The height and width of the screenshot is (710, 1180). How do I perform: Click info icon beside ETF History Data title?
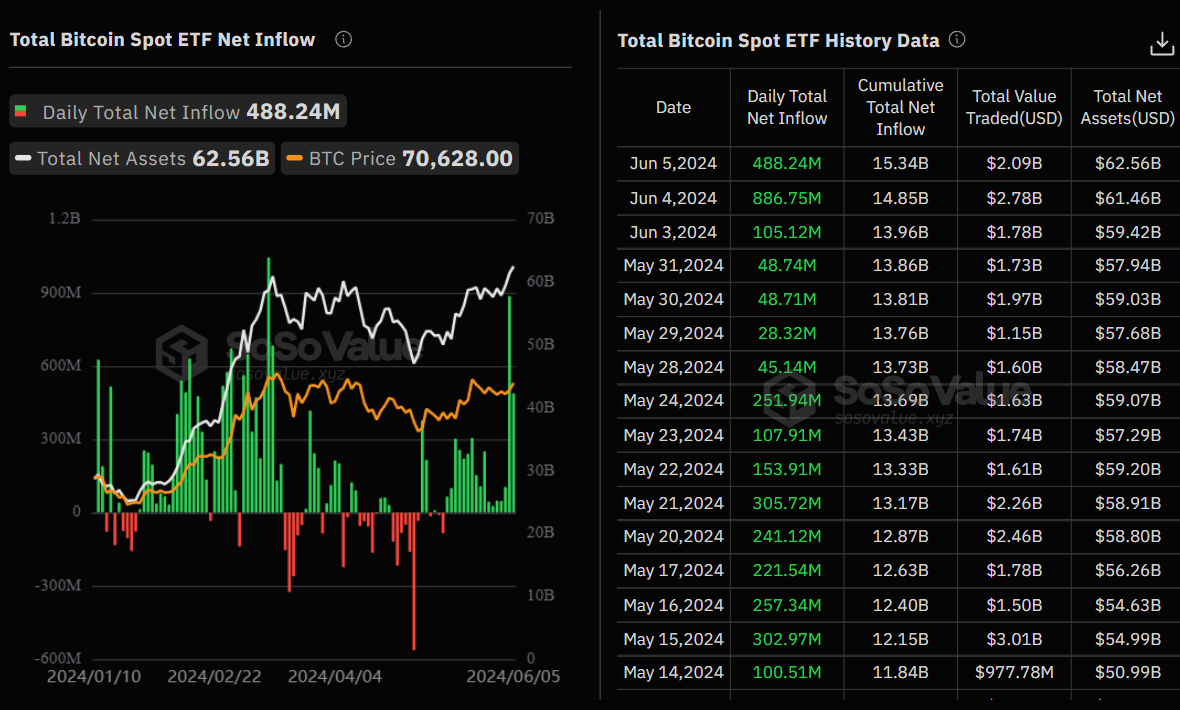pos(956,40)
